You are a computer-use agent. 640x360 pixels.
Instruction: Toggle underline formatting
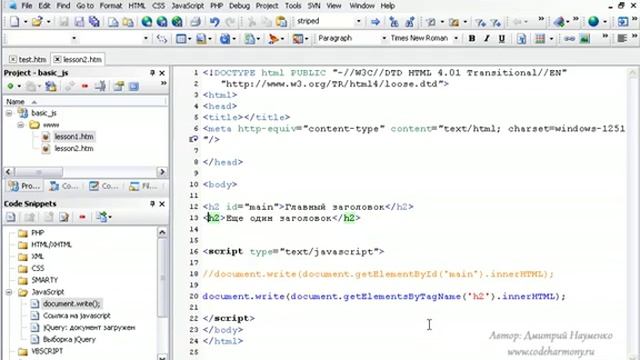(502, 38)
